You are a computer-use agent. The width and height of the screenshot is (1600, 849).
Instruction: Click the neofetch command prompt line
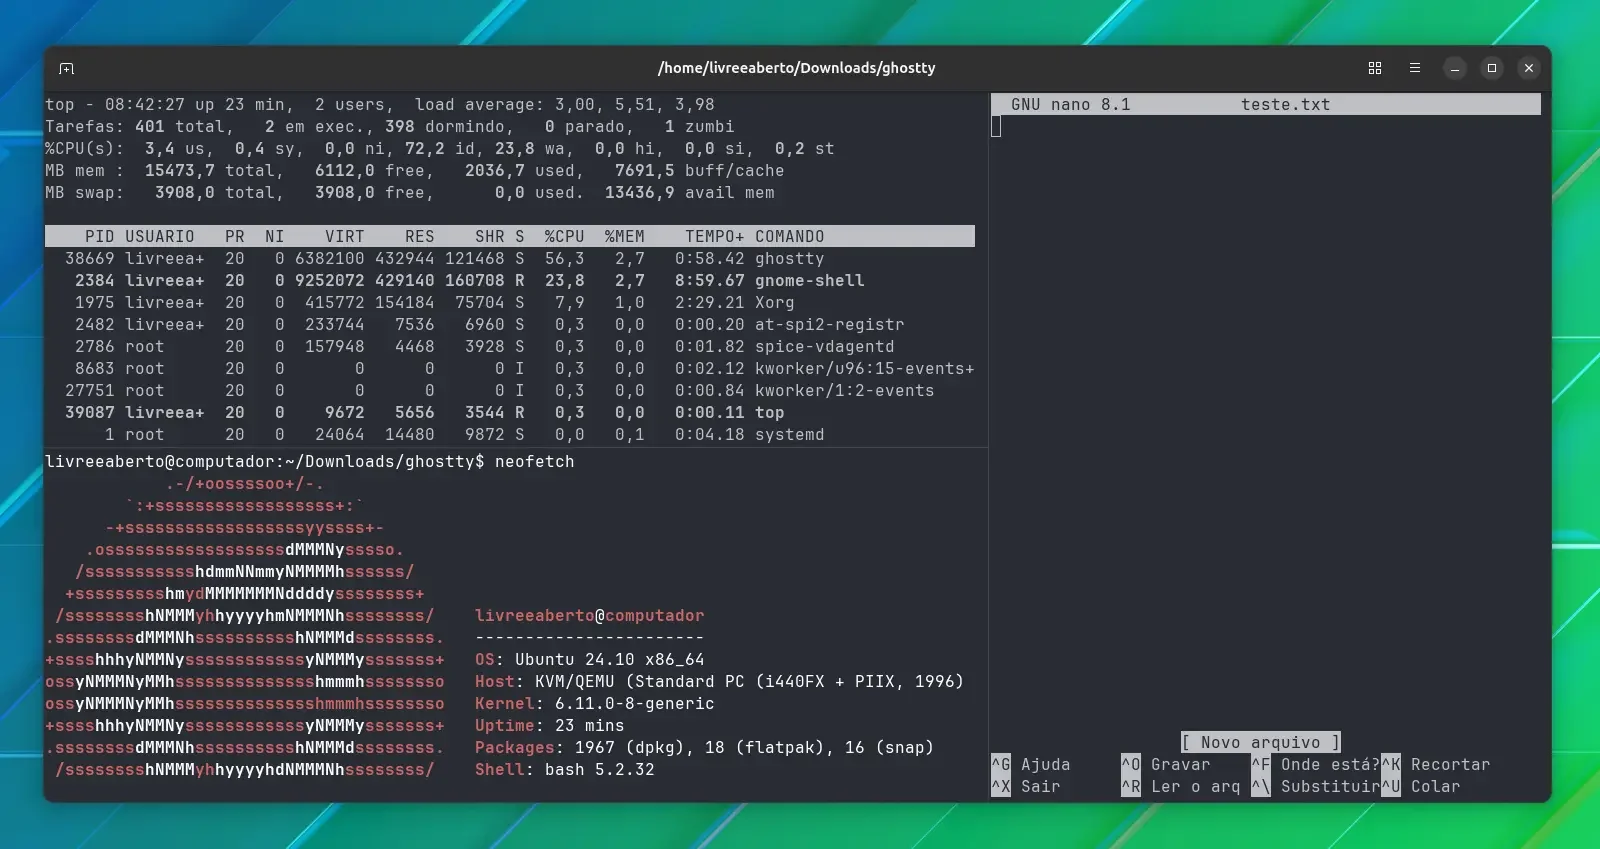tap(310, 462)
